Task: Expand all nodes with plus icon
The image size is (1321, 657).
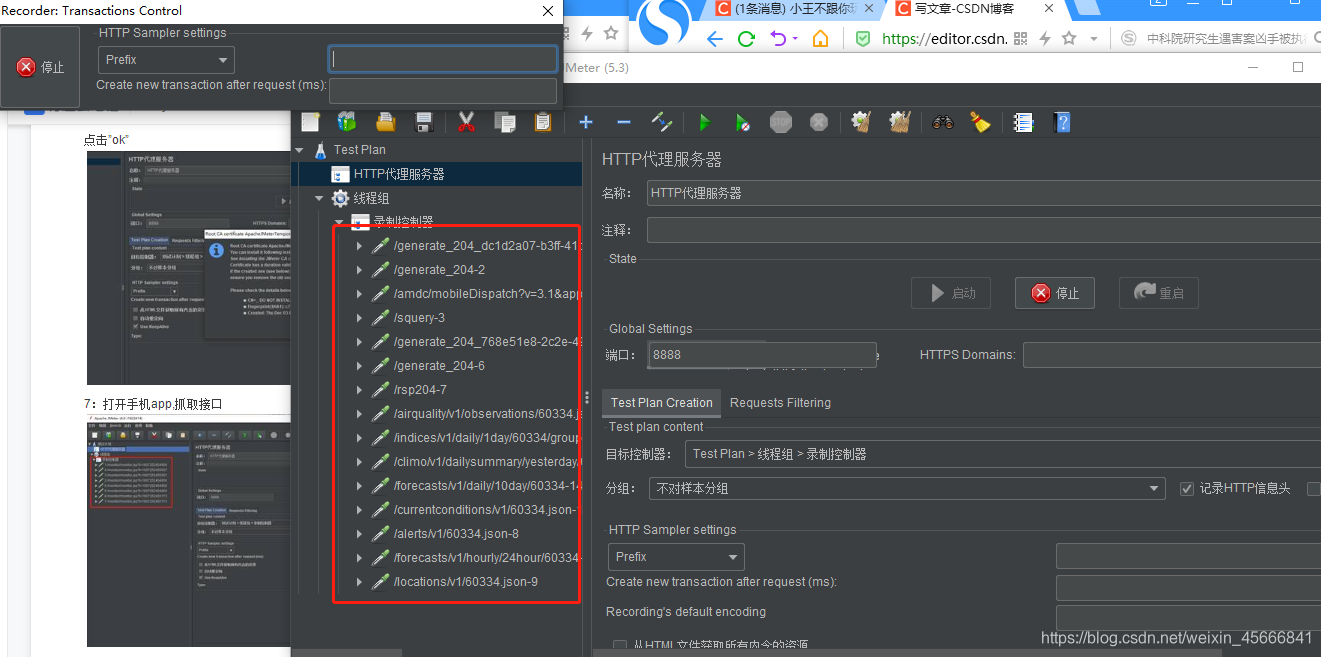Action: tap(586, 122)
